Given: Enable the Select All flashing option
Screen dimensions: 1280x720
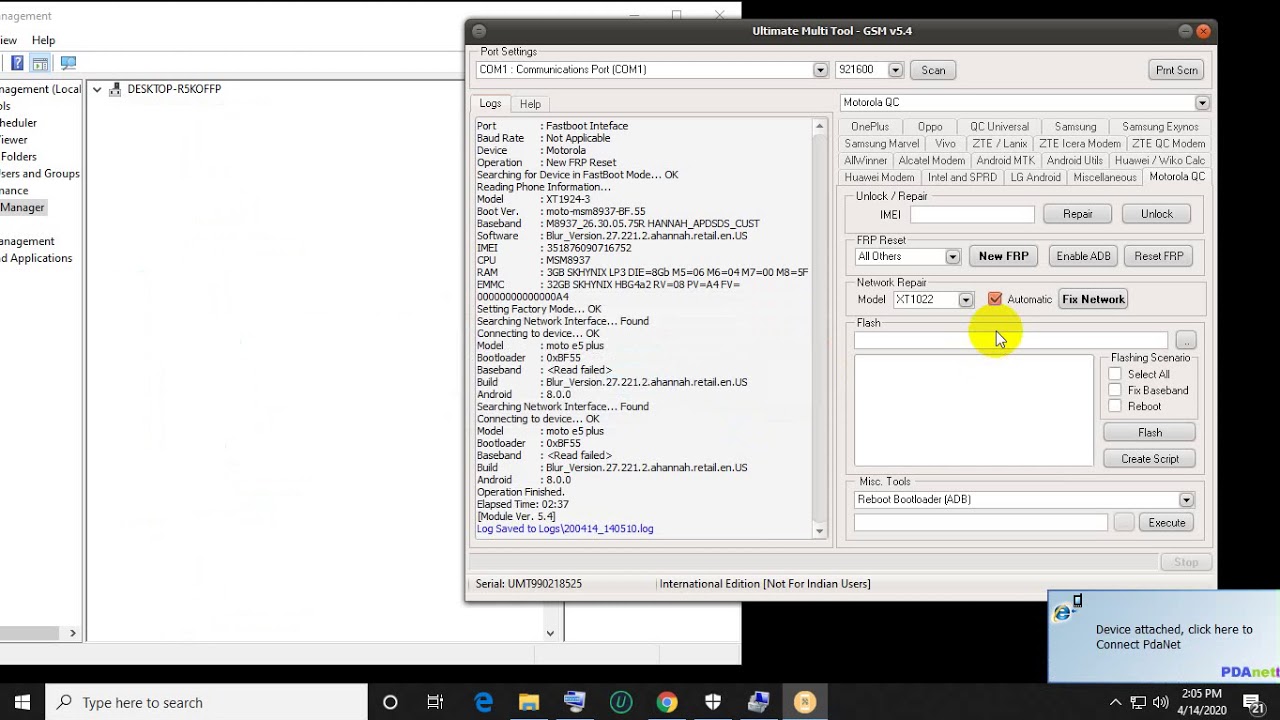Looking at the screenshot, I should point(1115,374).
